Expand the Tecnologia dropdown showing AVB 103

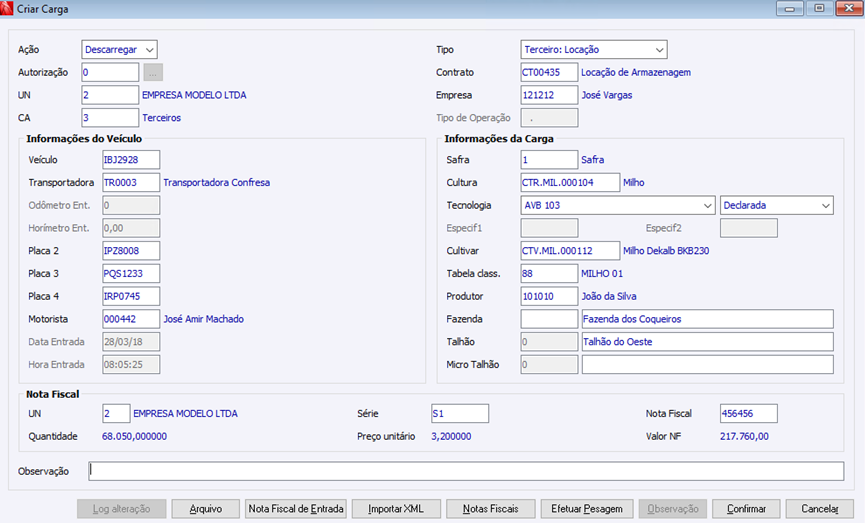point(618,205)
